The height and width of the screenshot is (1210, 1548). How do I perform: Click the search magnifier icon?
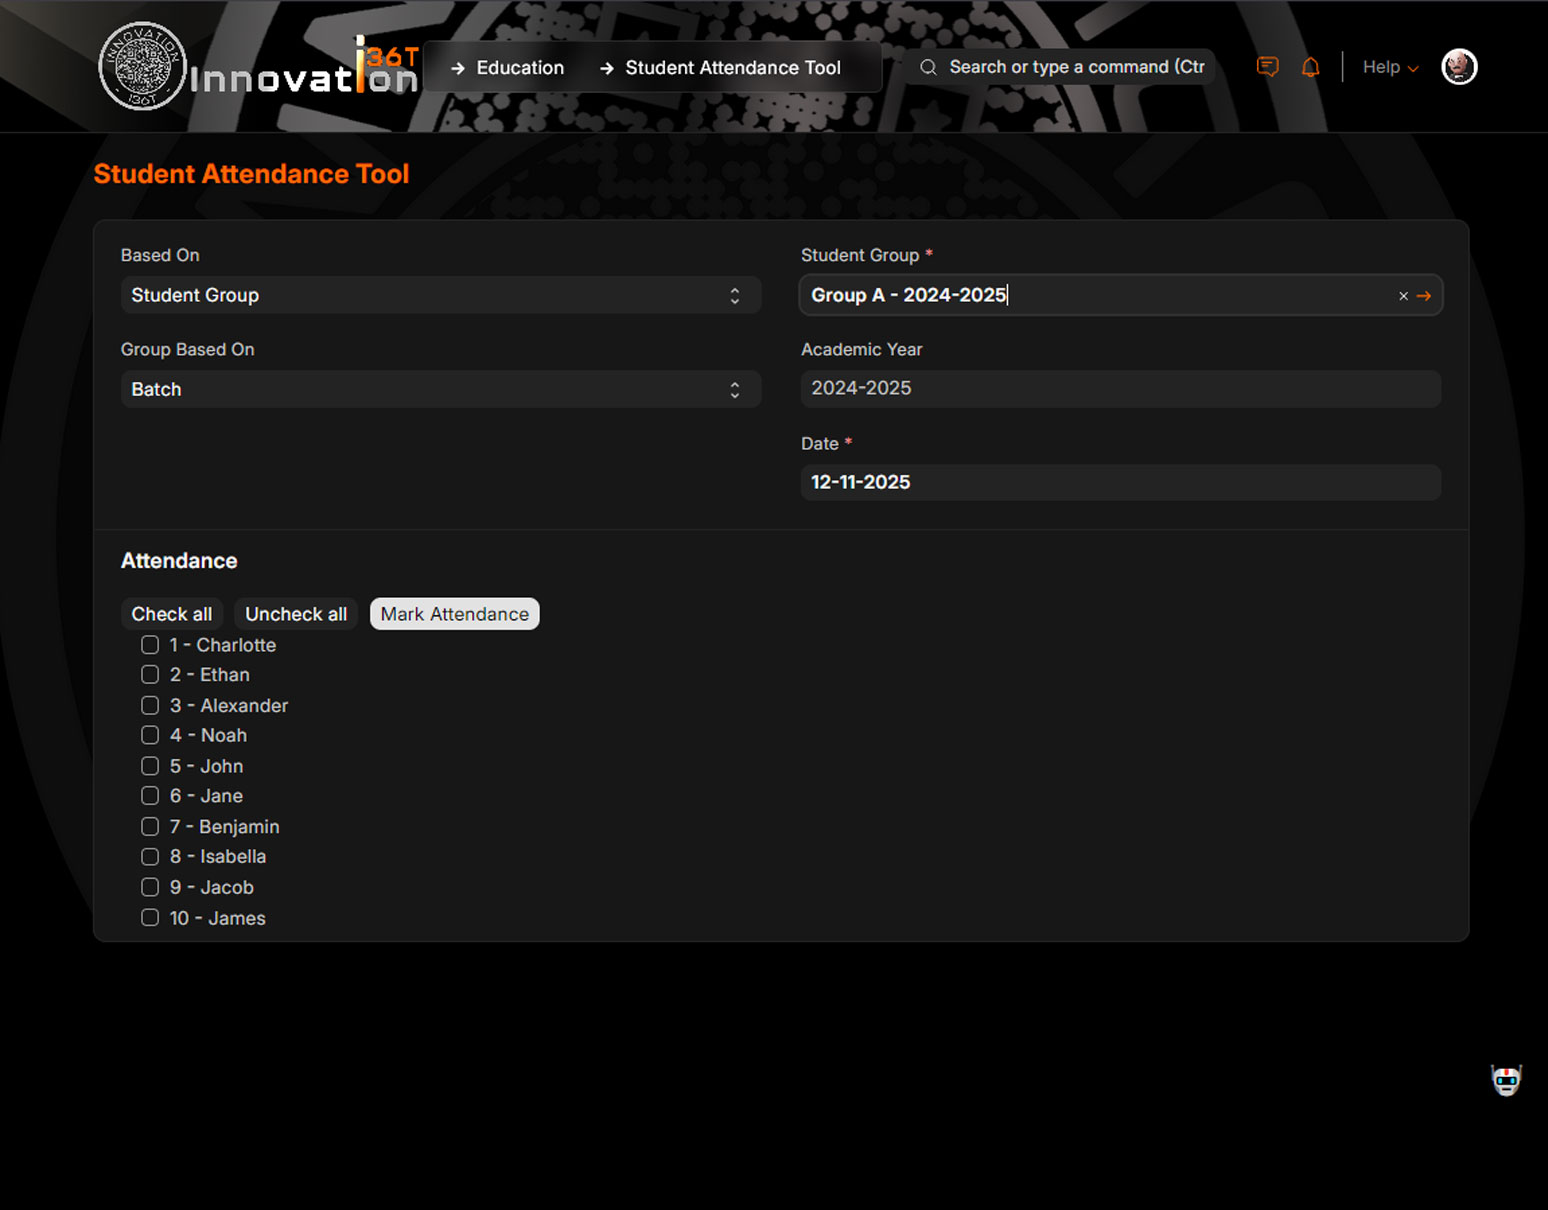pyautogui.click(x=928, y=67)
